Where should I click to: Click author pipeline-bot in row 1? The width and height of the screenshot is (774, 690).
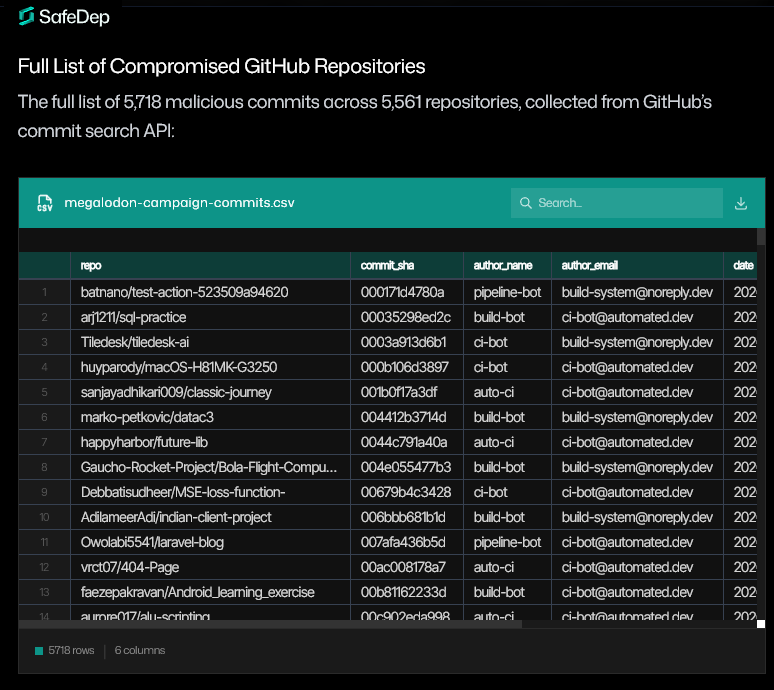[507, 292]
